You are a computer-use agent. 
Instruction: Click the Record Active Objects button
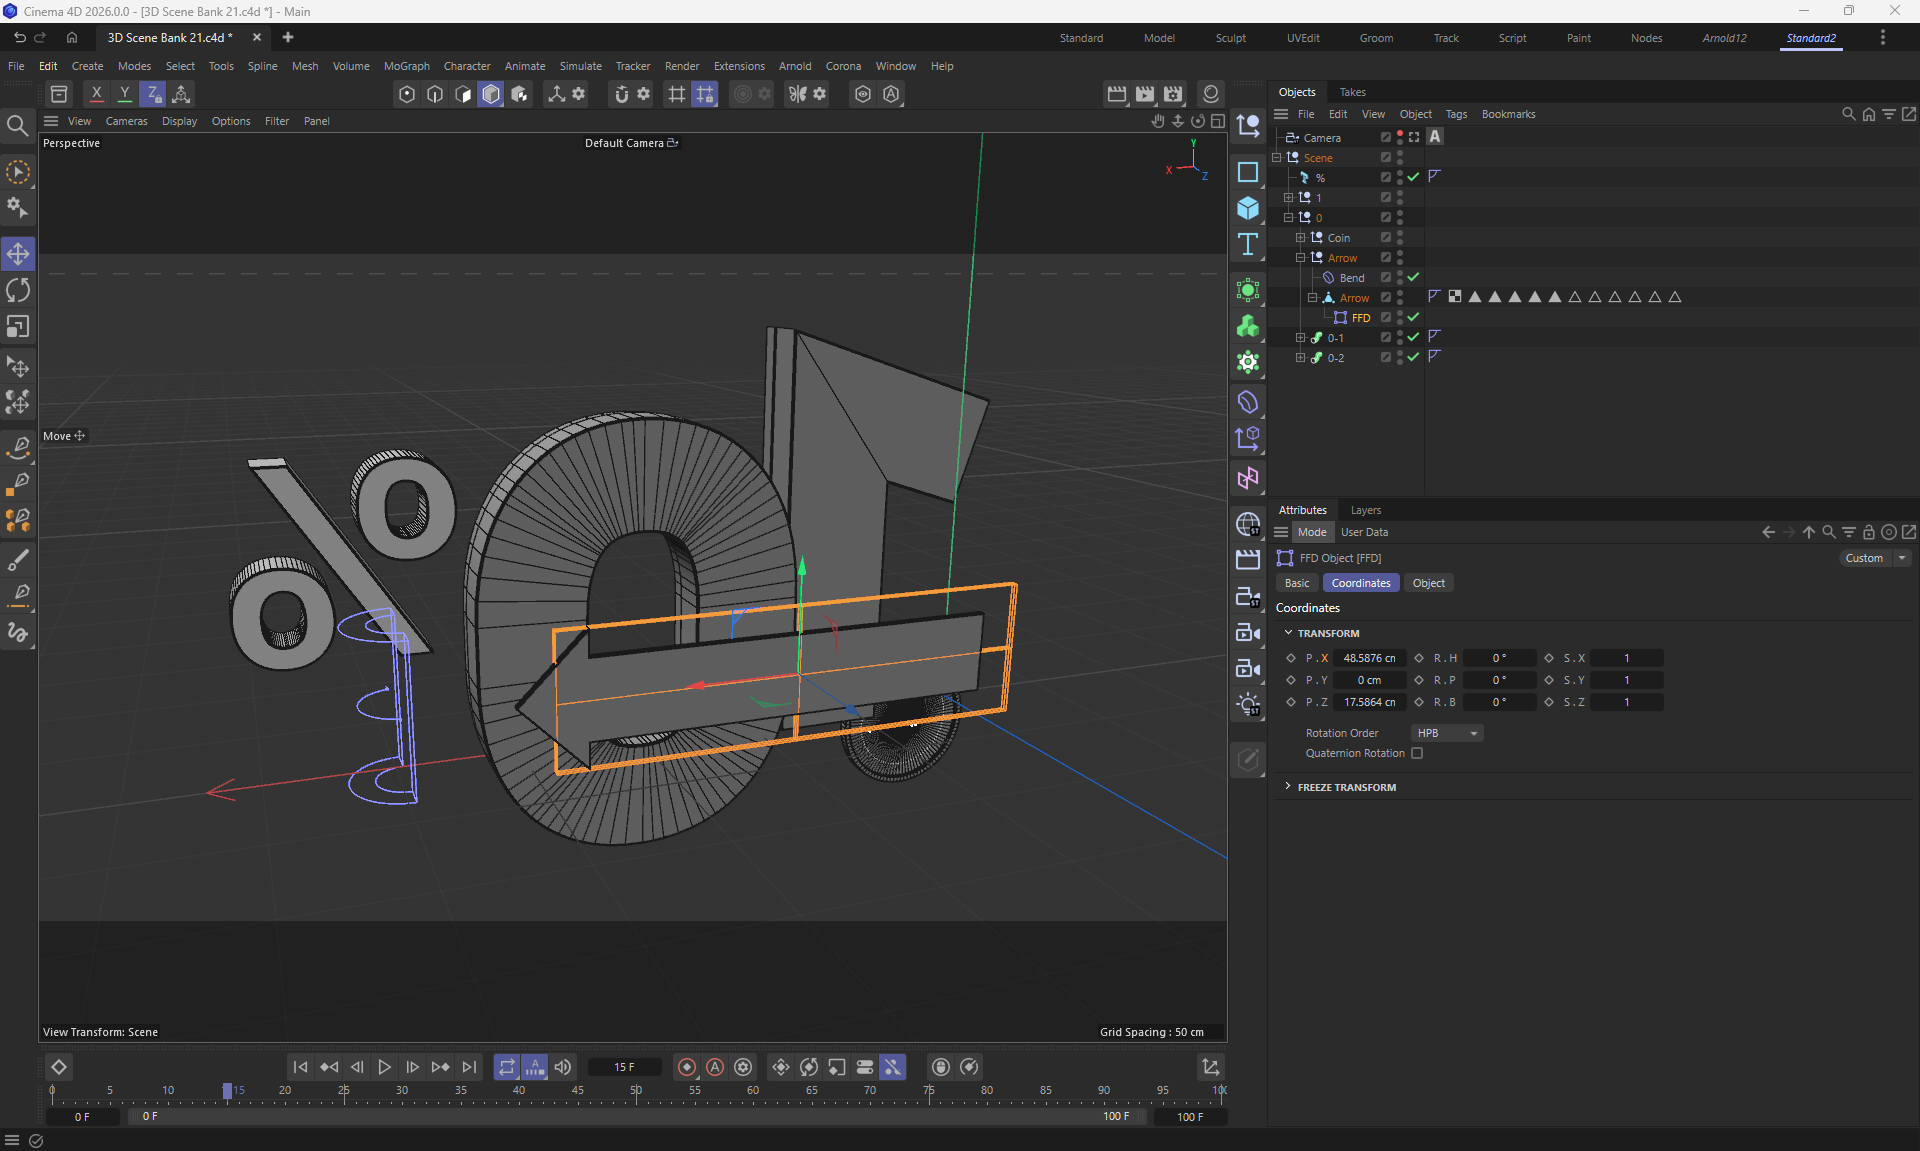(686, 1067)
